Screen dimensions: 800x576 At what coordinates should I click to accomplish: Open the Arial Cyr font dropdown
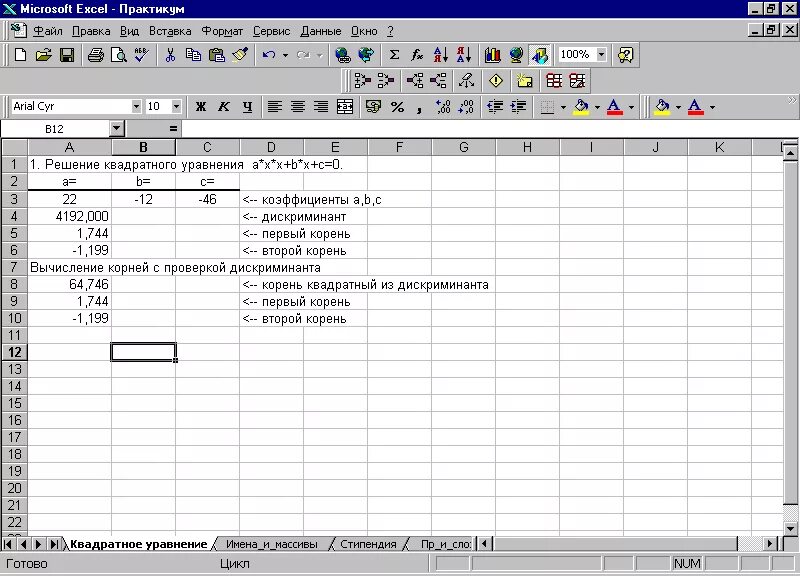136,107
